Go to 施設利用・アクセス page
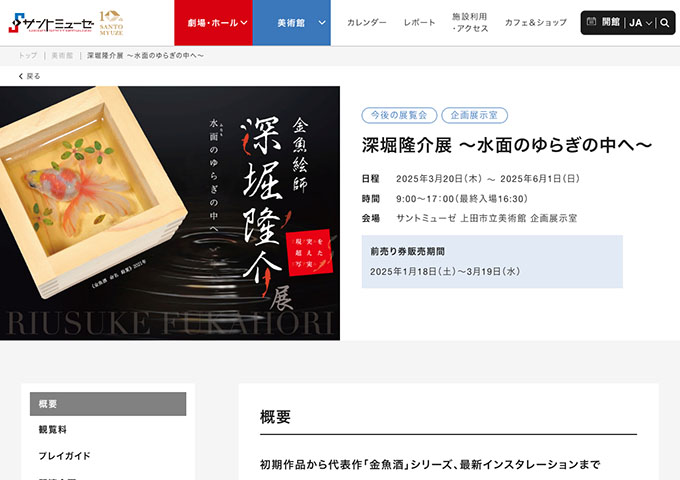 (470, 23)
